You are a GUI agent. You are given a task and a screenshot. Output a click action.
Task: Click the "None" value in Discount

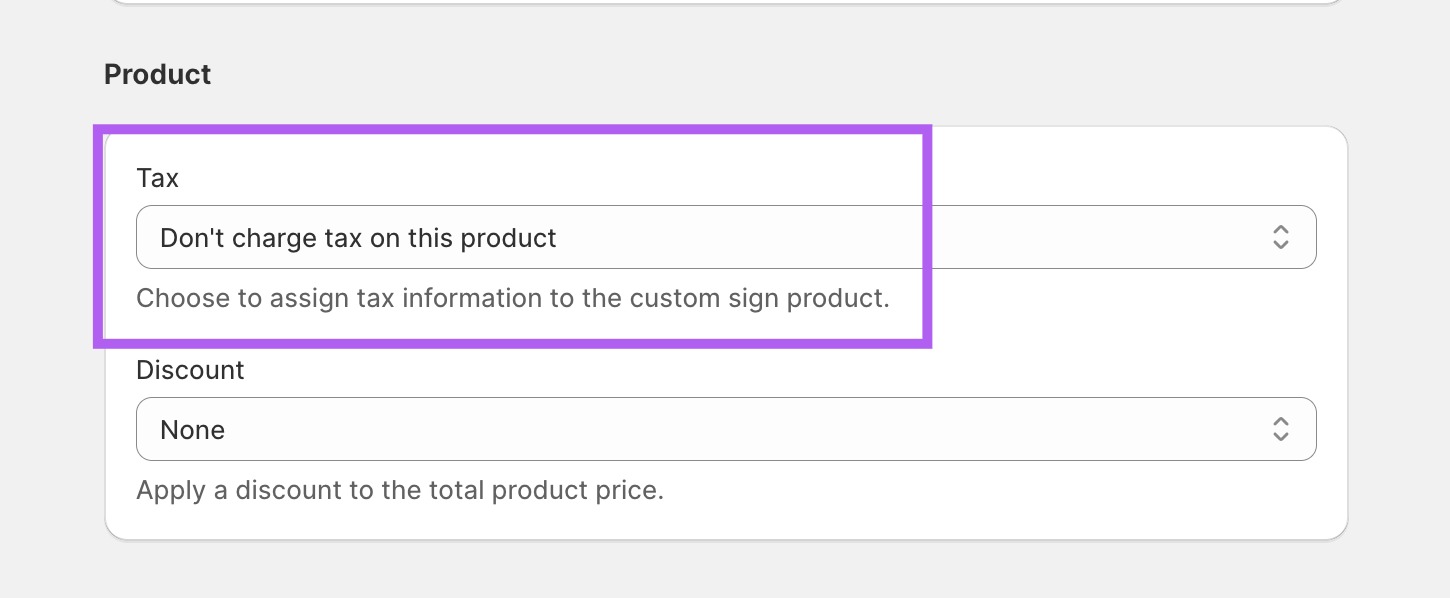[192, 430]
